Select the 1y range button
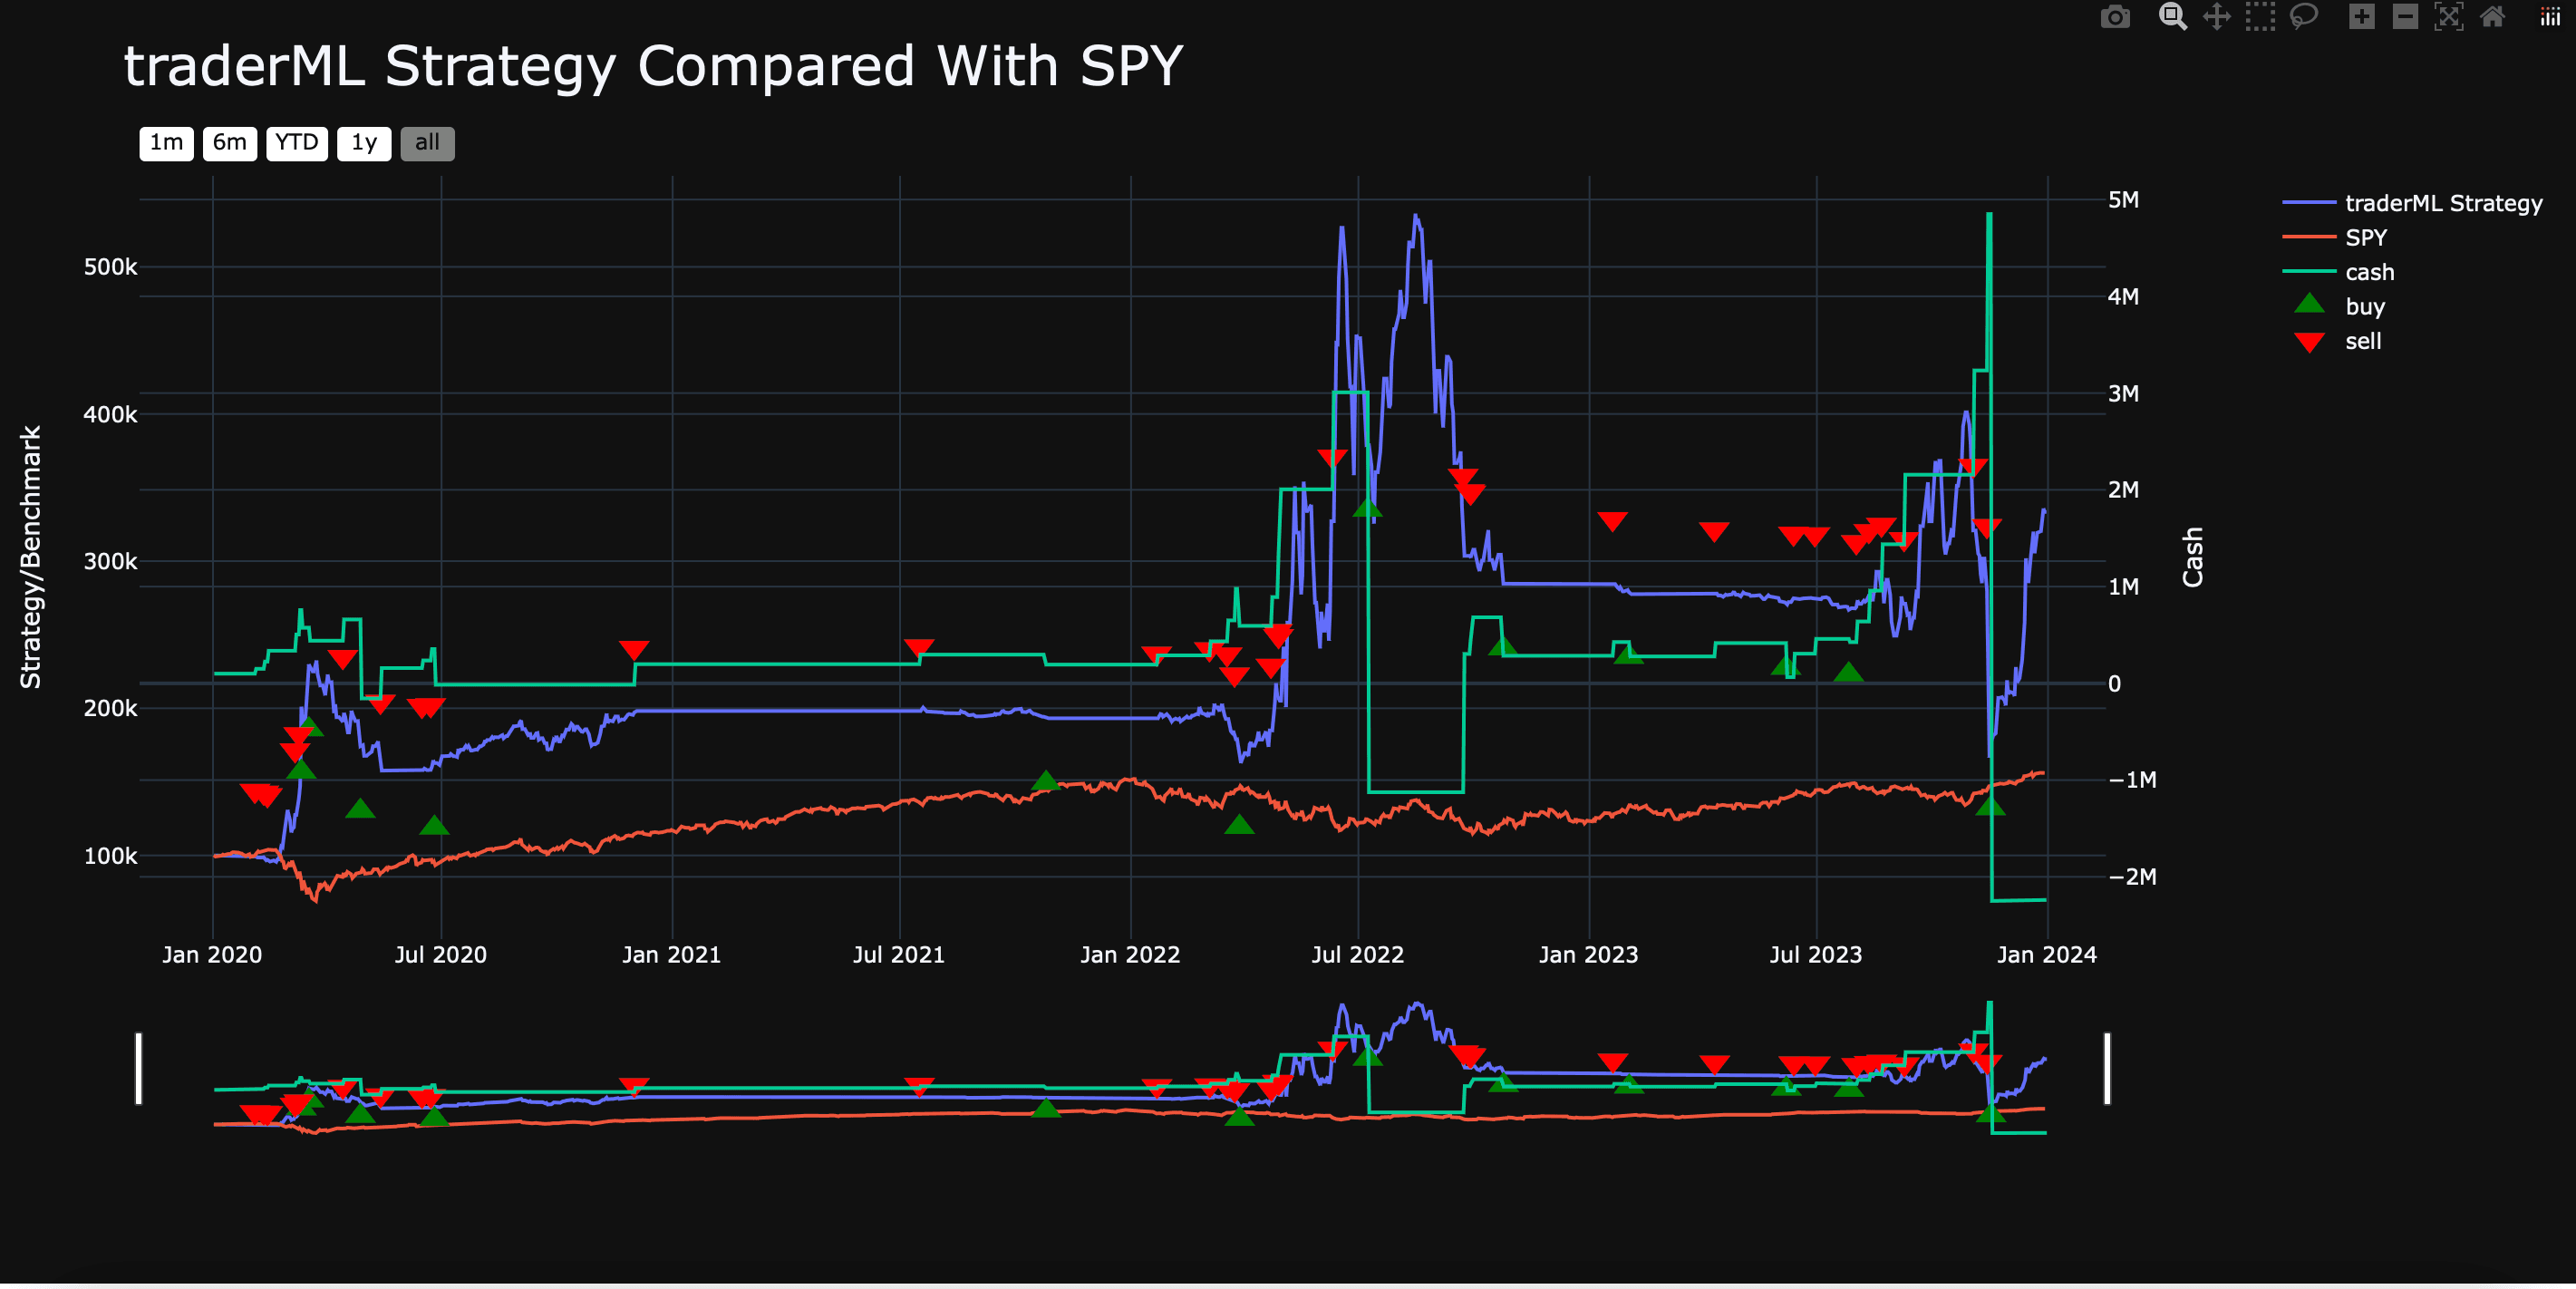 [x=364, y=143]
